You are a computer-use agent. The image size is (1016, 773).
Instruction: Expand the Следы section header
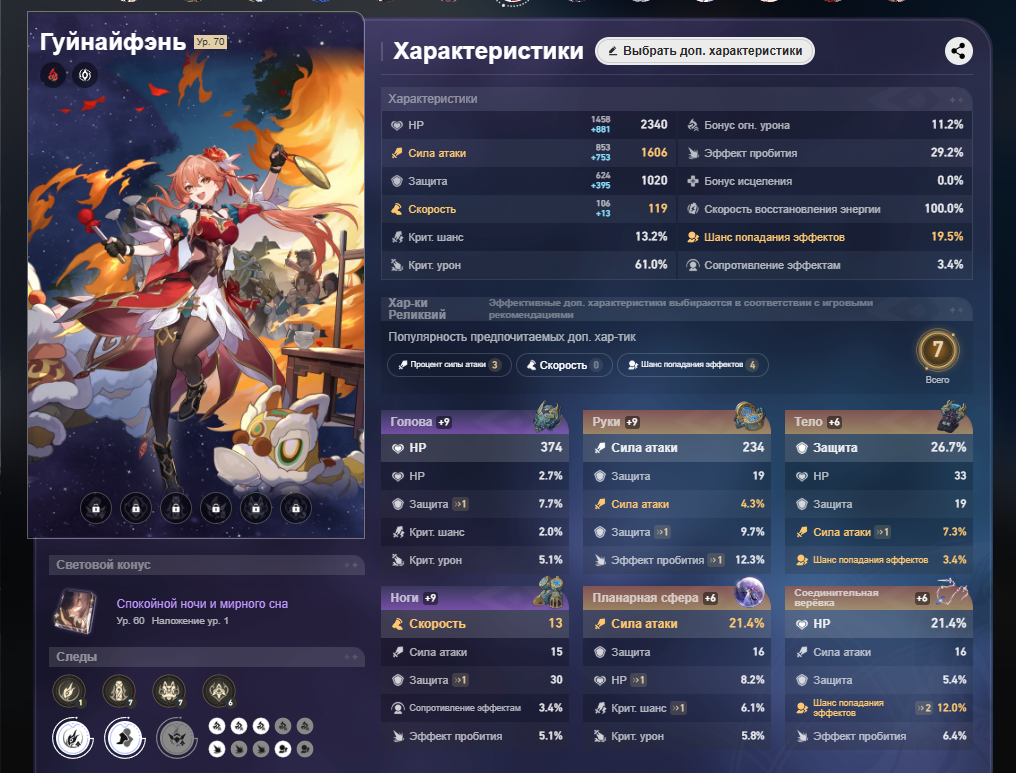207,657
